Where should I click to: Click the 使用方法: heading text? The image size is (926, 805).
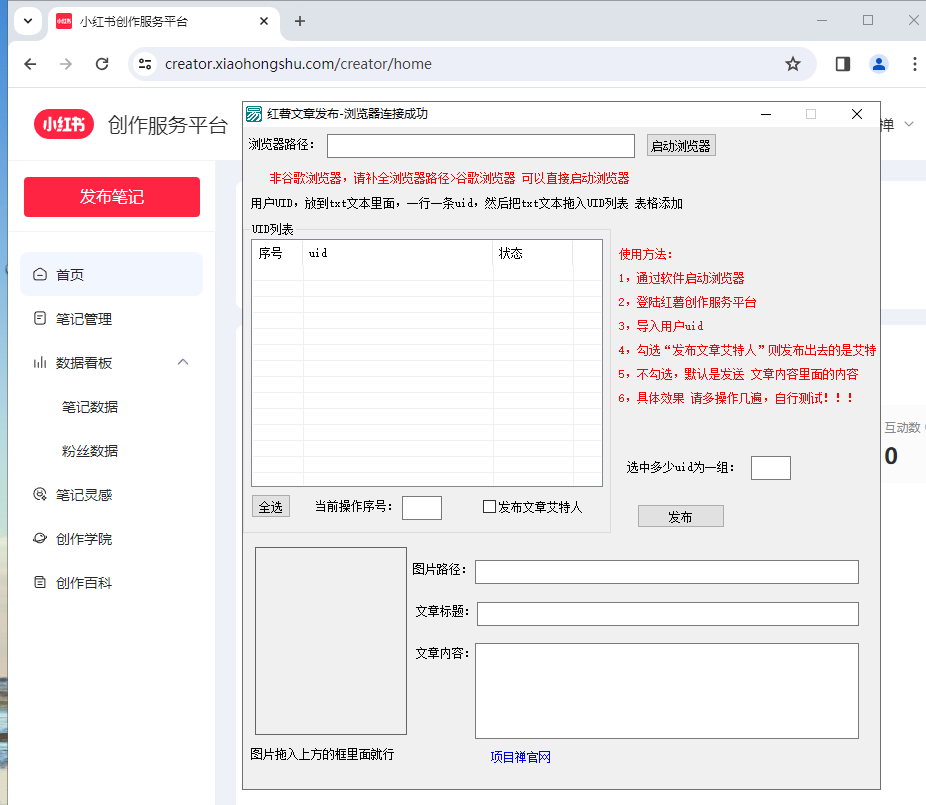coord(645,255)
